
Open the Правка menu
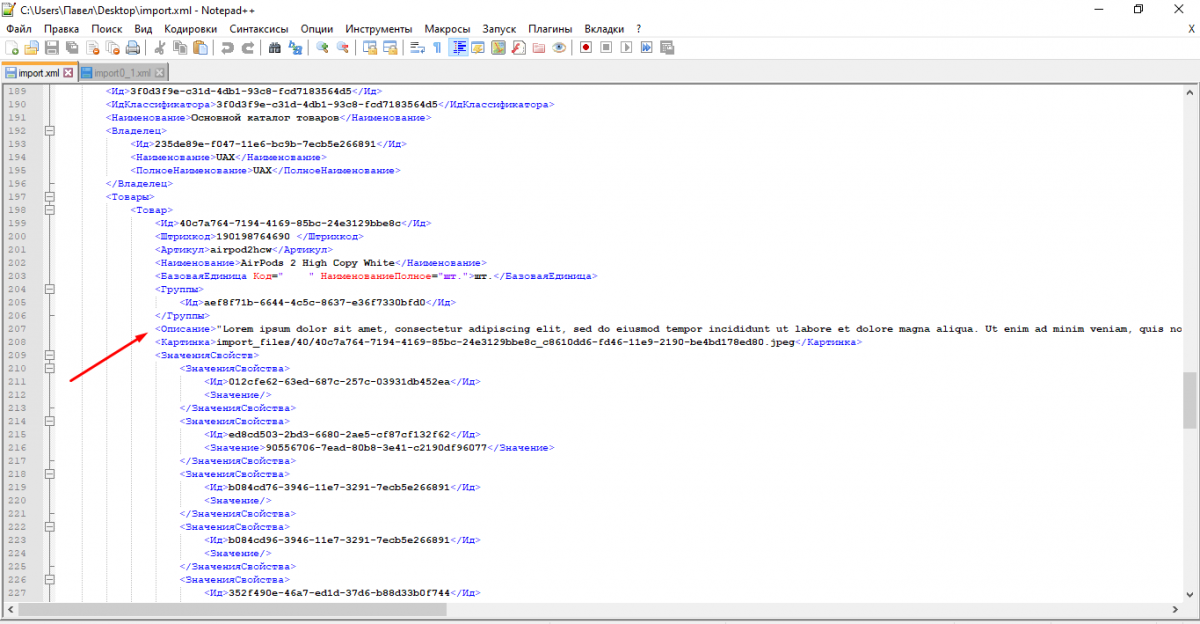61,29
